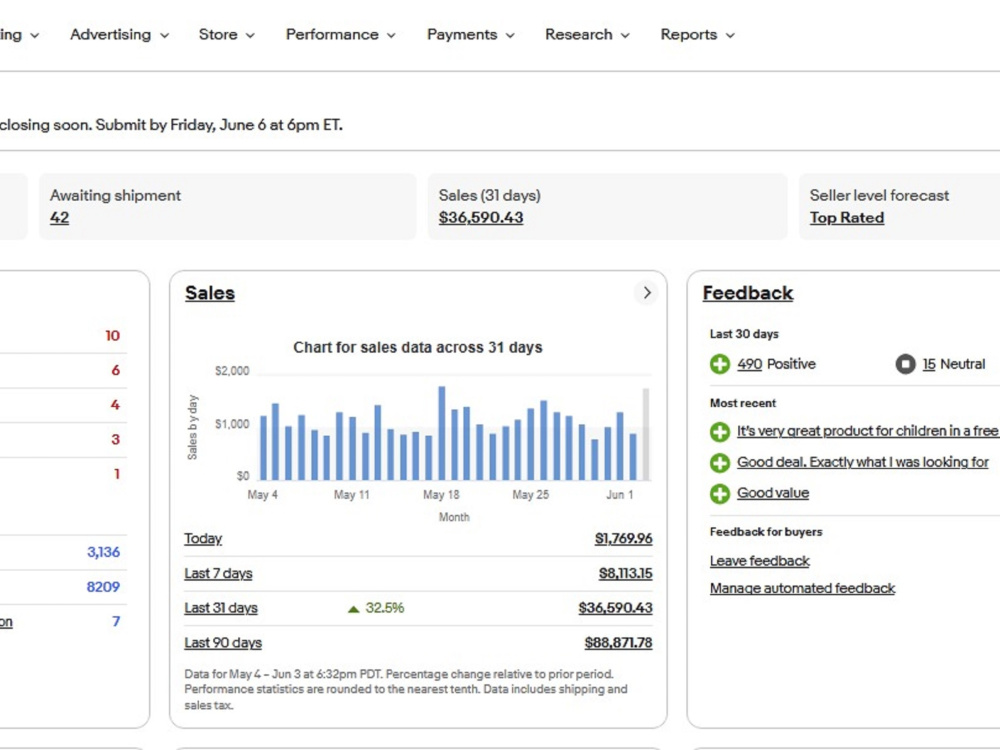Click the Sales card arrow button
The height and width of the screenshot is (750, 1000).
(x=646, y=293)
